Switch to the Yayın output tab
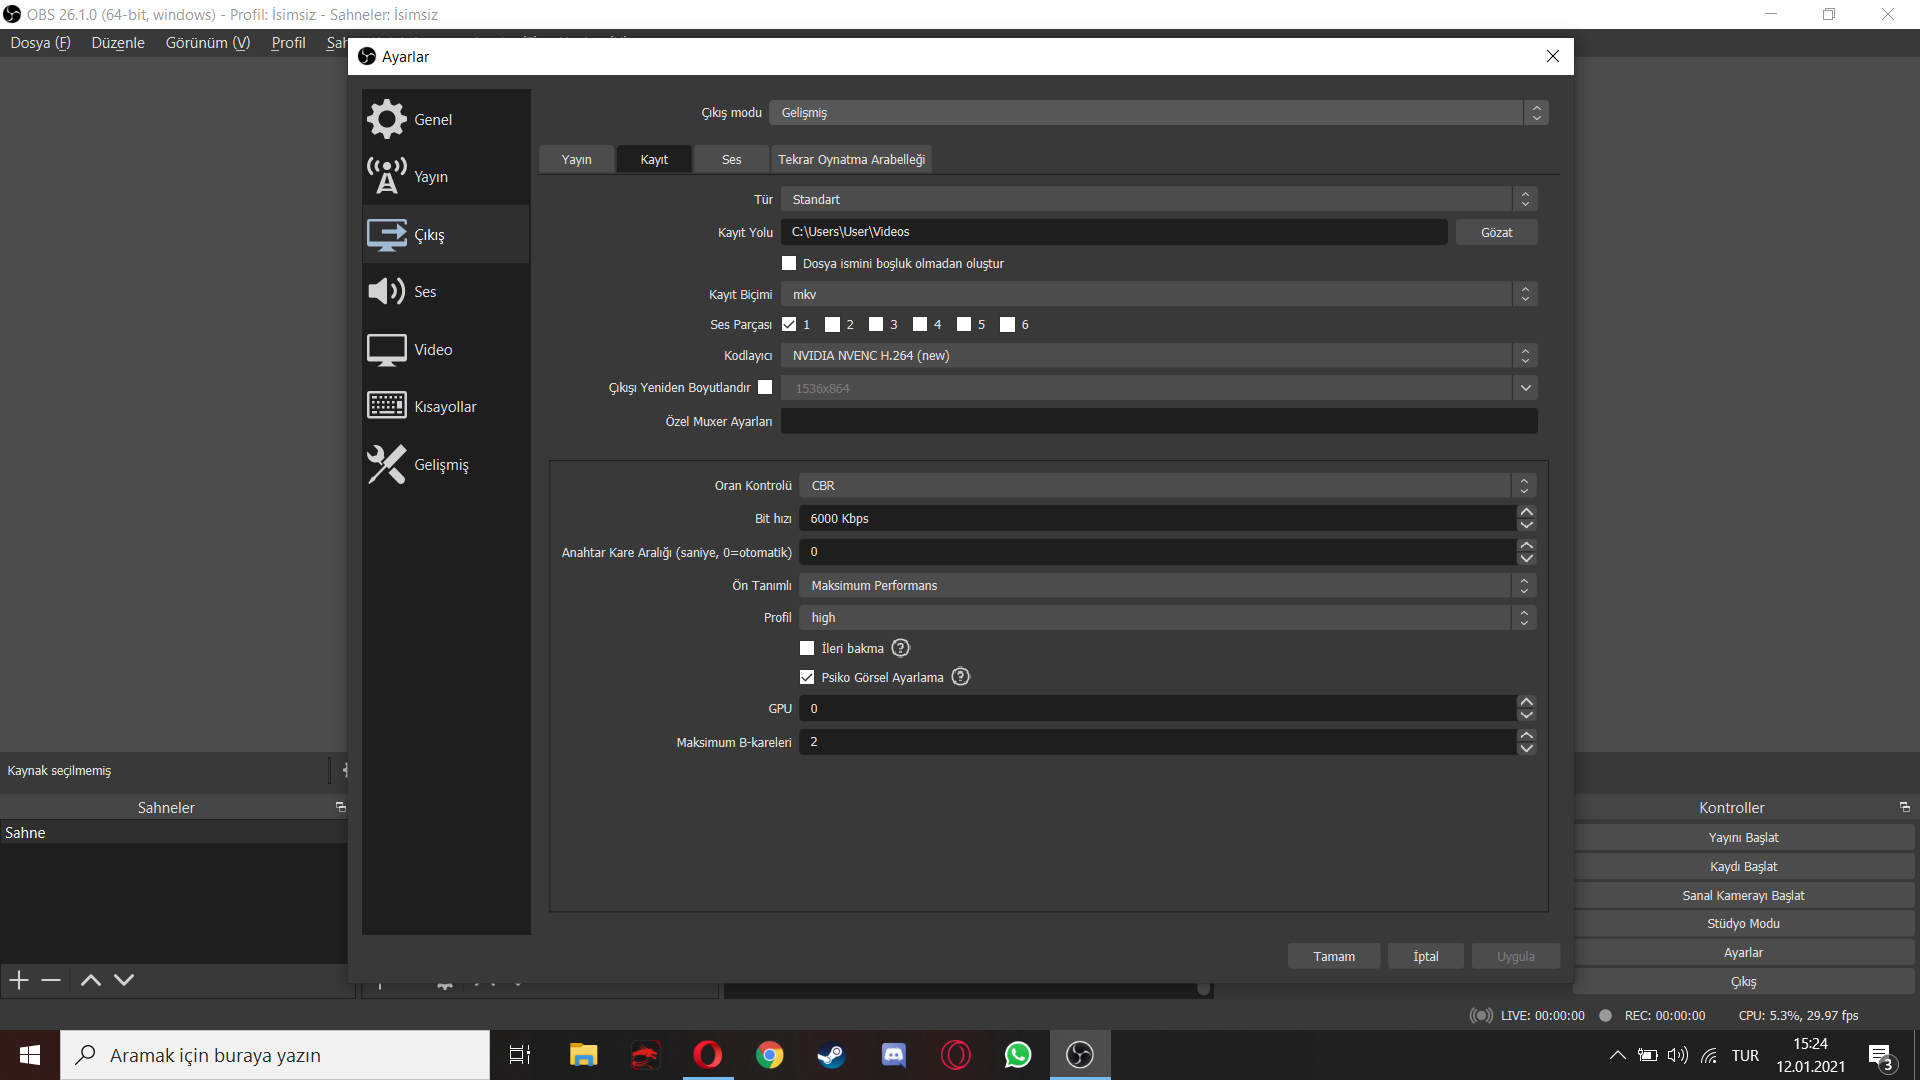 pyautogui.click(x=576, y=159)
